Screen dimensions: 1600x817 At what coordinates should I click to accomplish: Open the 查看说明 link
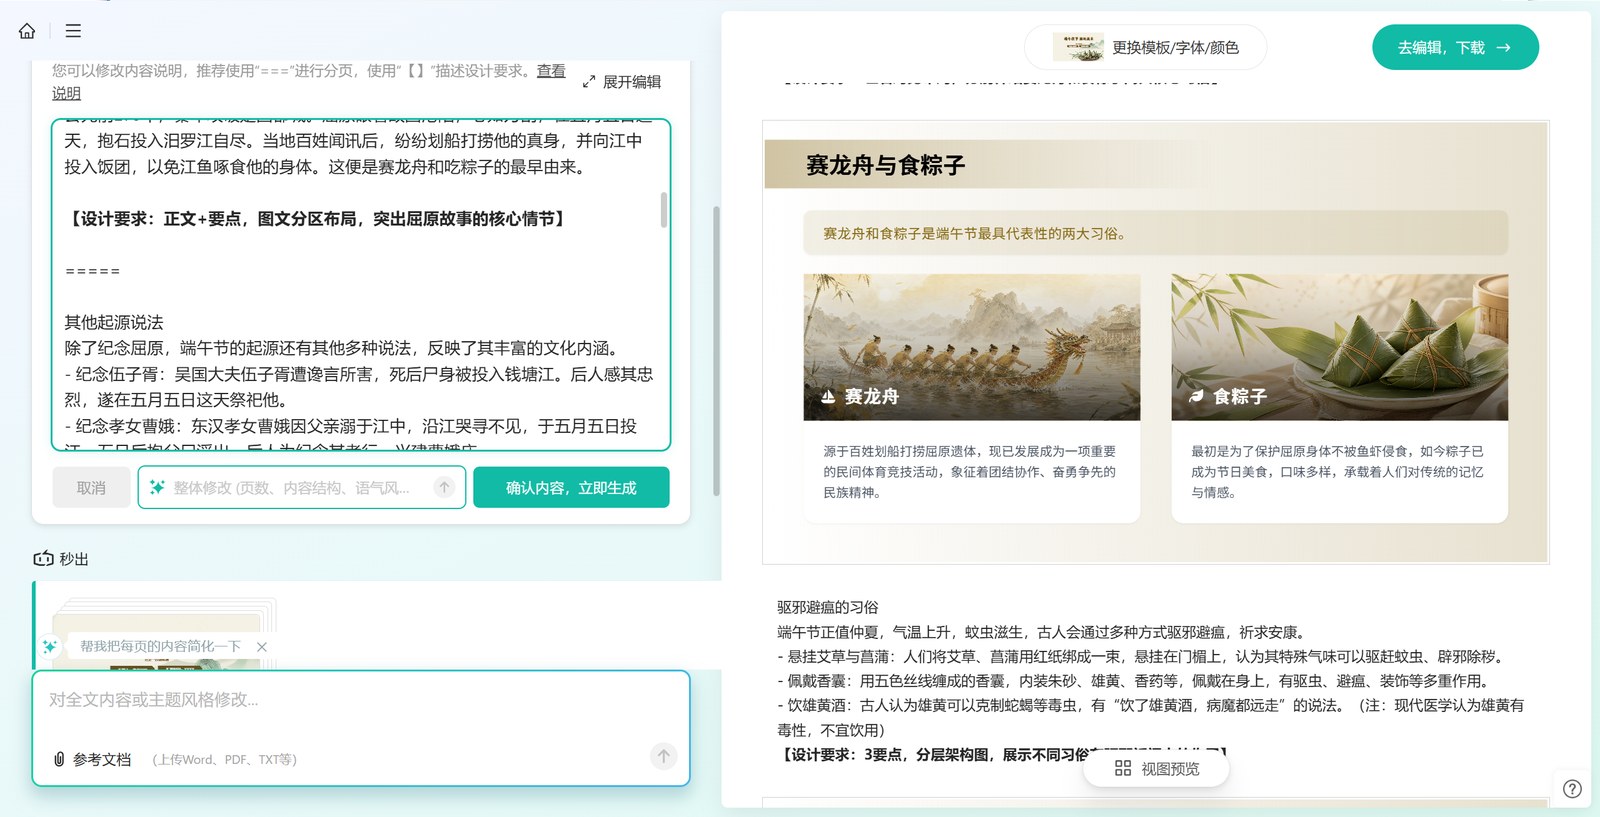551,71
